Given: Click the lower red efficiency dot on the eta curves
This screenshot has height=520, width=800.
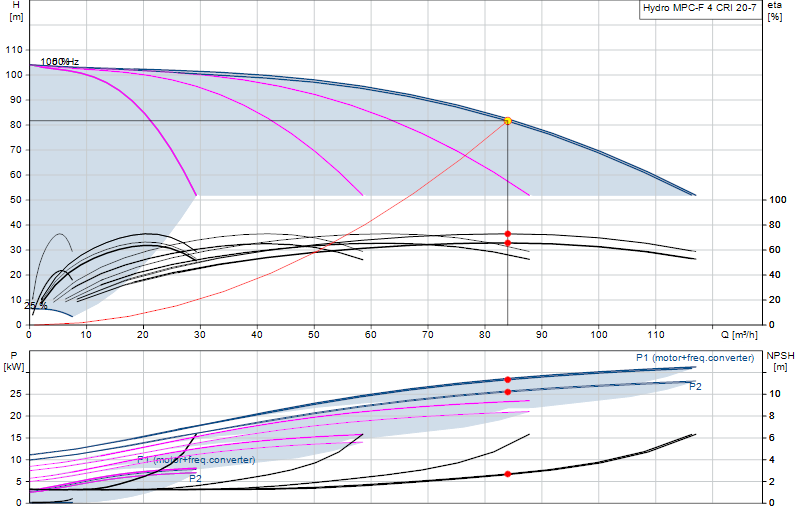Looking at the screenshot, I should tap(508, 243).
